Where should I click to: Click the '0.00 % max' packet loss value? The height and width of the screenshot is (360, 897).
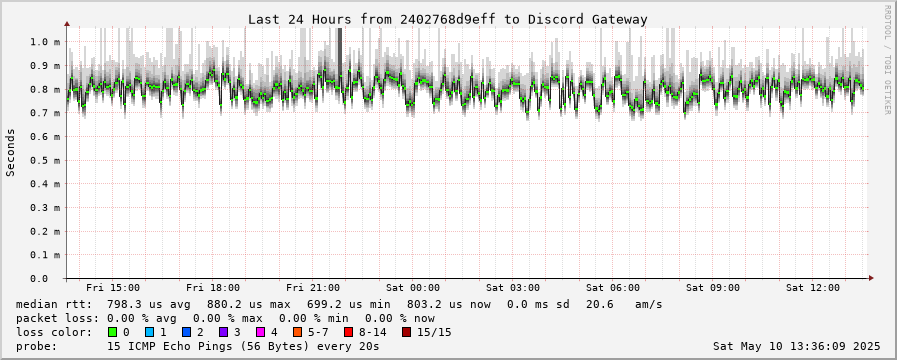point(227,318)
